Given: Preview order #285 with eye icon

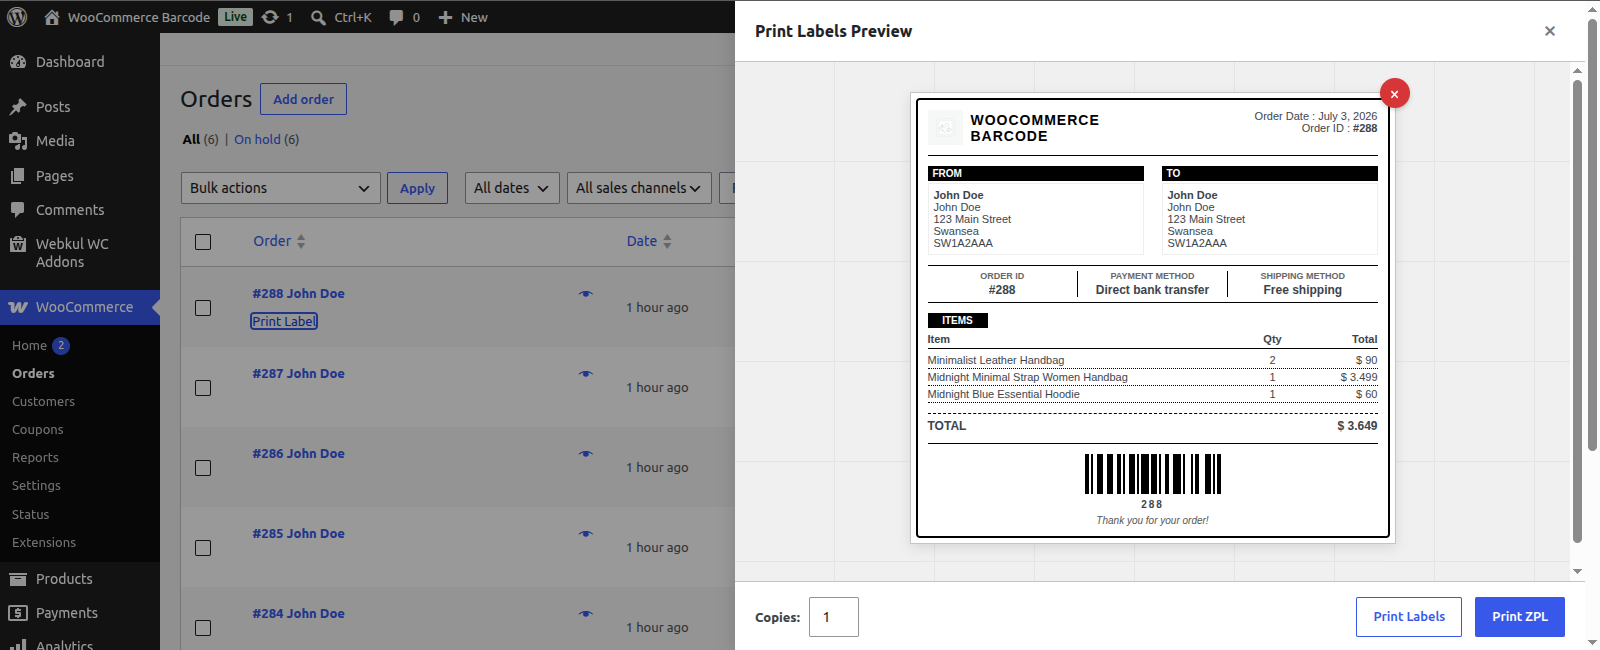Looking at the screenshot, I should tap(586, 534).
